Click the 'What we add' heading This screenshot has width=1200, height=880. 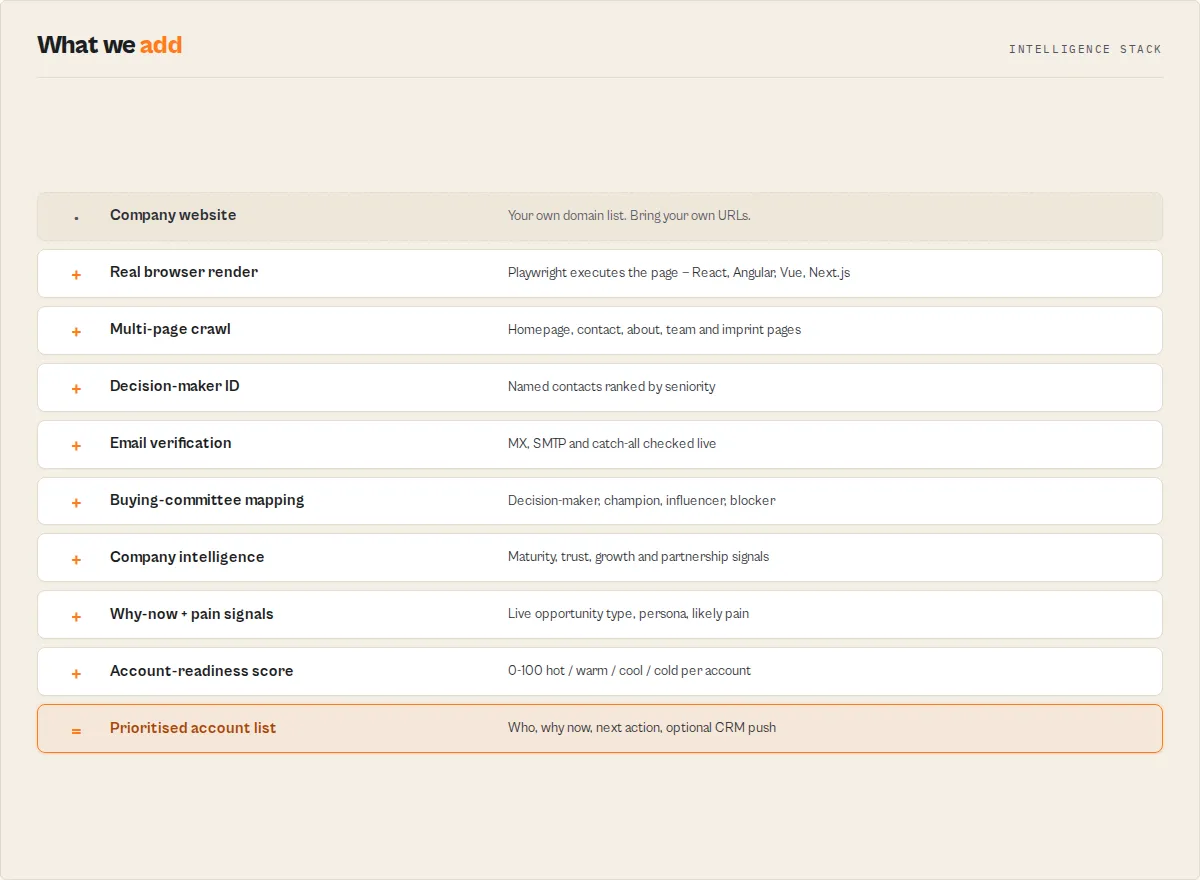pos(110,45)
